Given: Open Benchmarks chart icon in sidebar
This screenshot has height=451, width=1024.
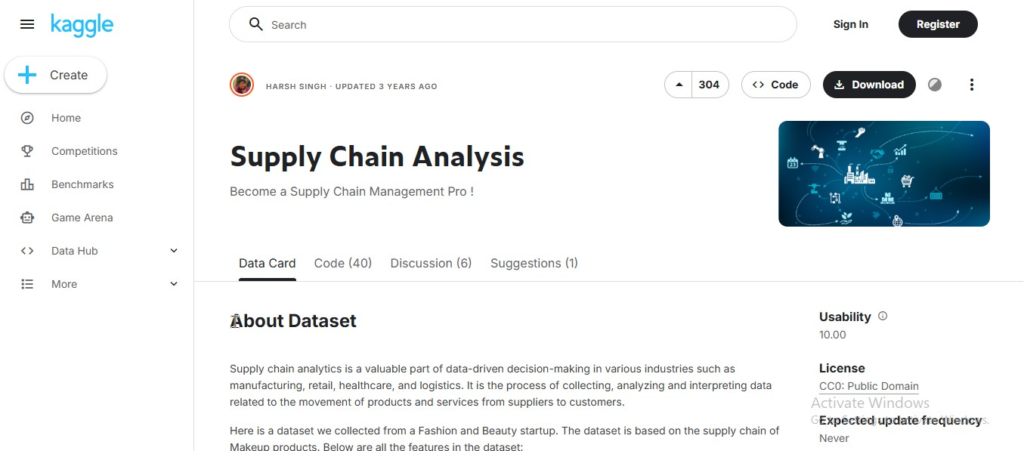Looking at the screenshot, I should pos(28,184).
